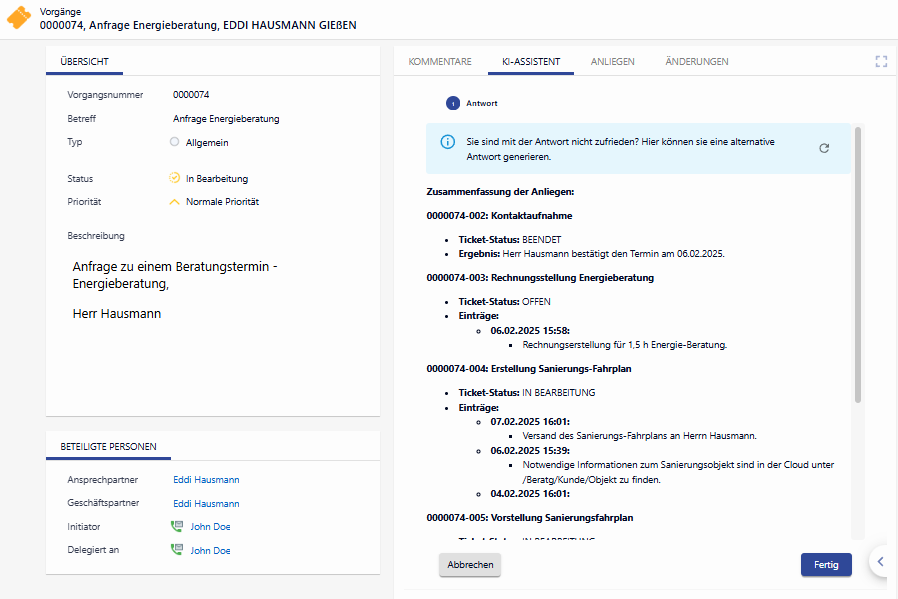Click the orange ticket icon in header

(18, 19)
